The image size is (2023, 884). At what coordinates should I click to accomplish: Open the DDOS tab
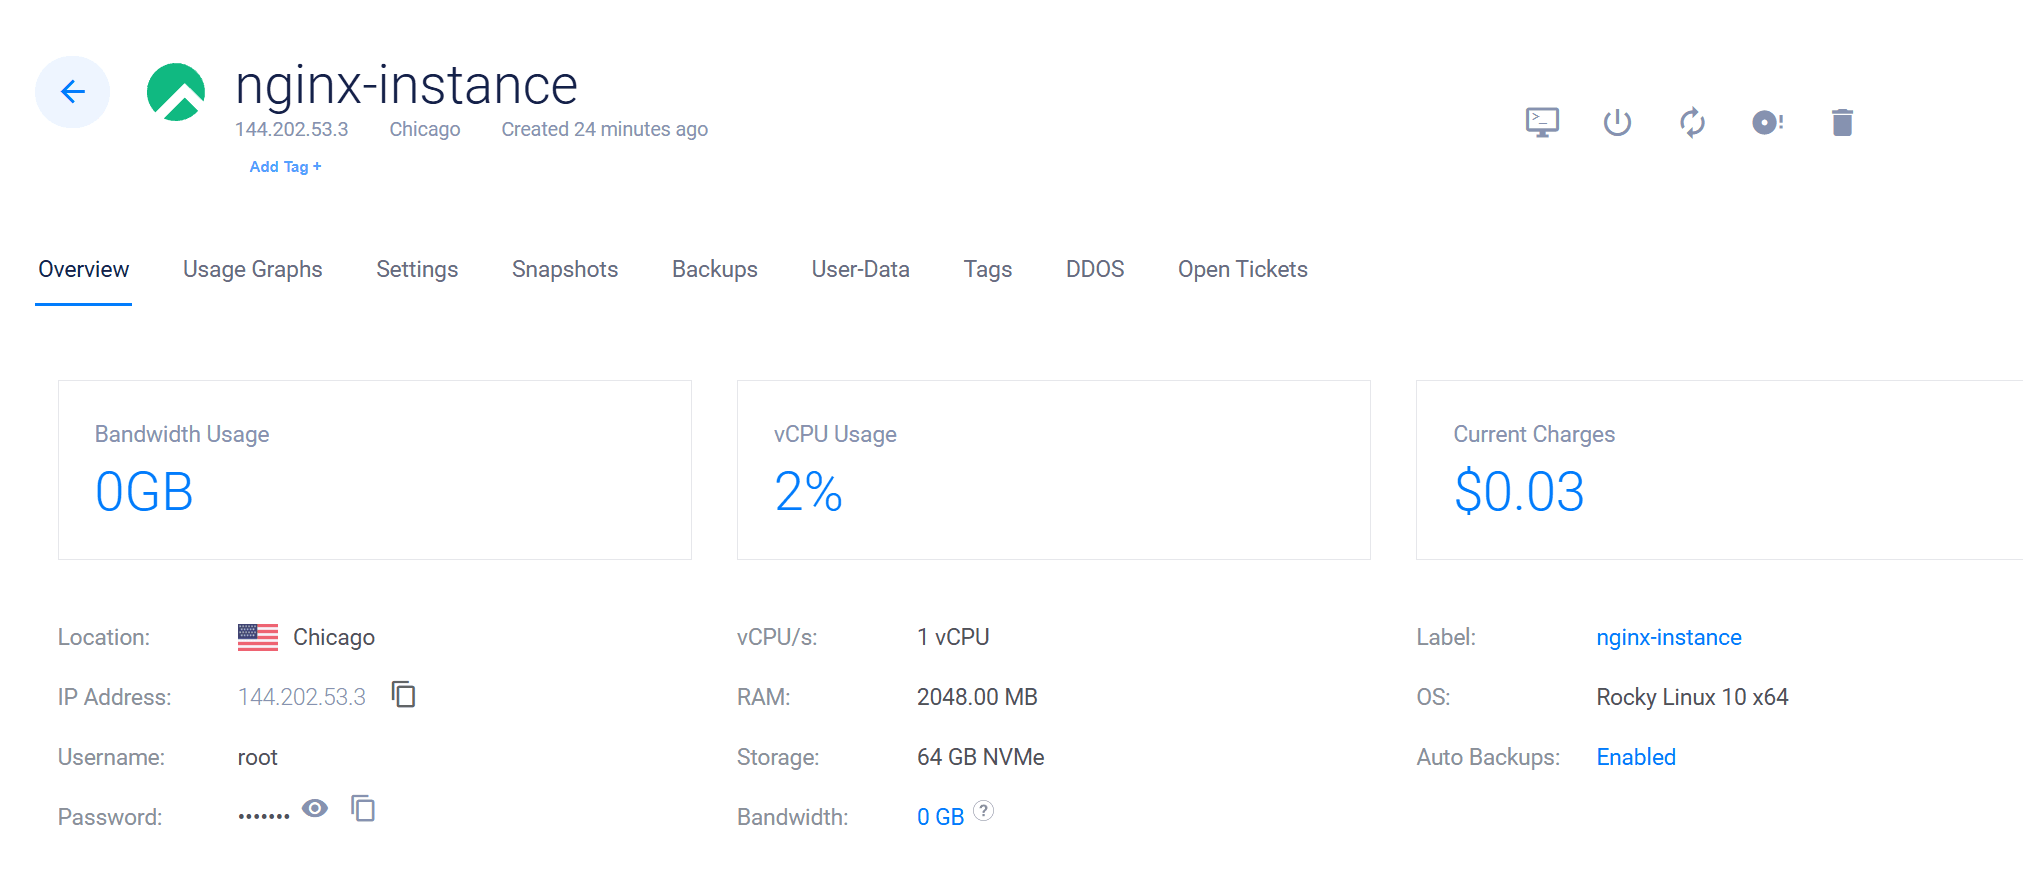click(1095, 269)
